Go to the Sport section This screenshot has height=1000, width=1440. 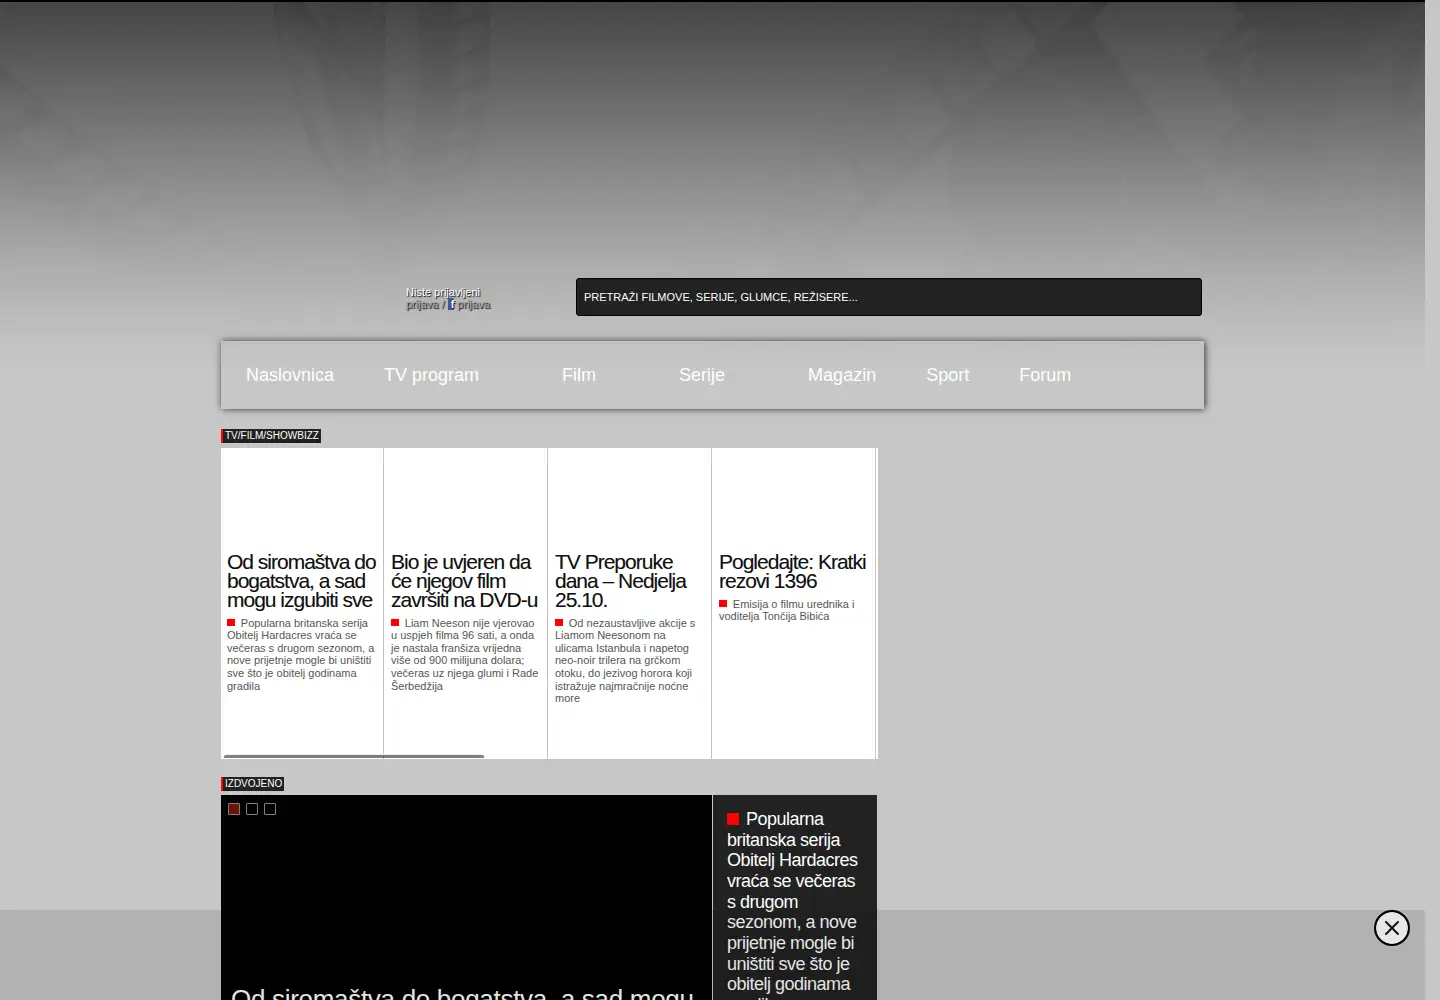(948, 375)
